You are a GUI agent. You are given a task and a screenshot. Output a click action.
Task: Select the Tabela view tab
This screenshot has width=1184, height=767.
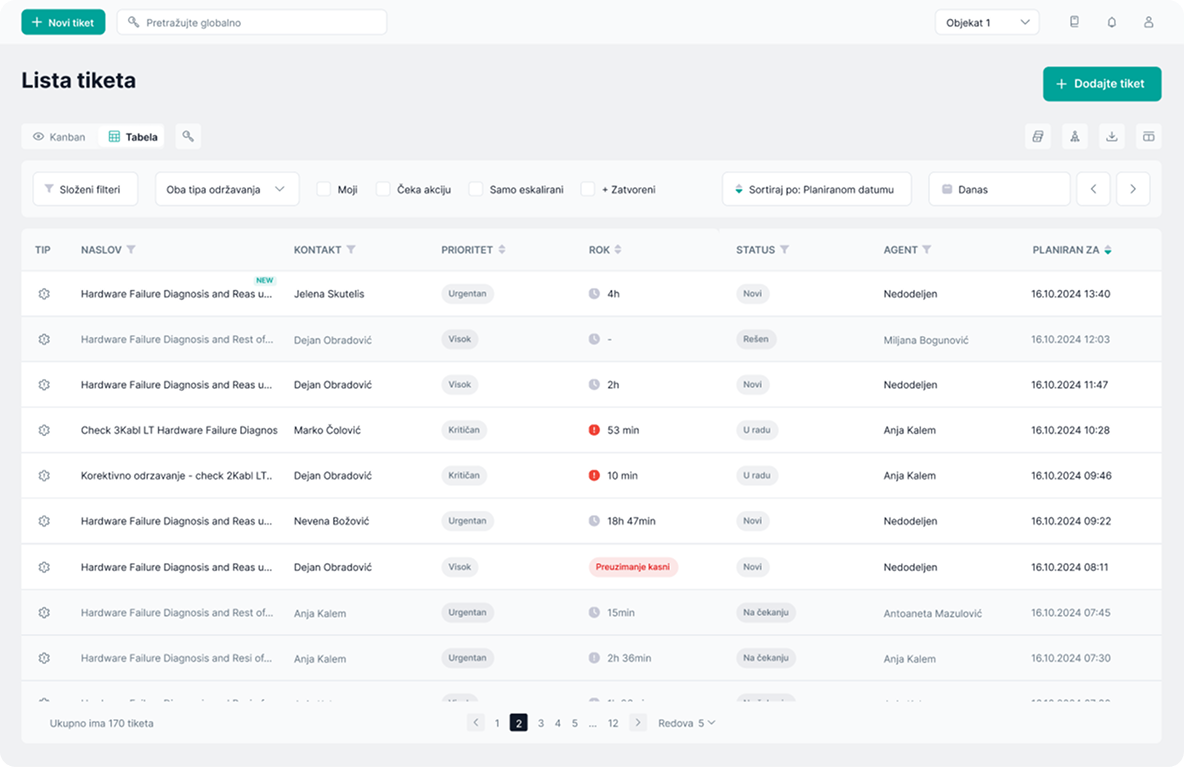click(x=133, y=137)
